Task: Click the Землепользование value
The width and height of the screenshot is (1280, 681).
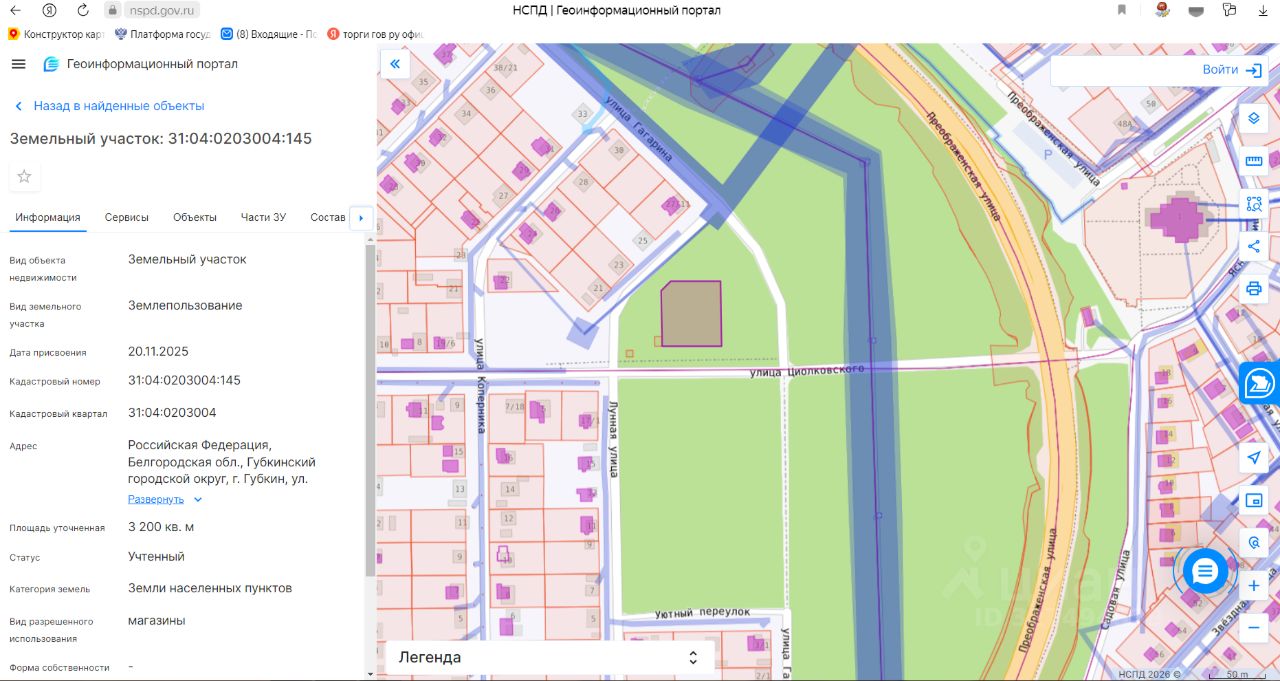Action: pyautogui.click(x=185, y=306)
